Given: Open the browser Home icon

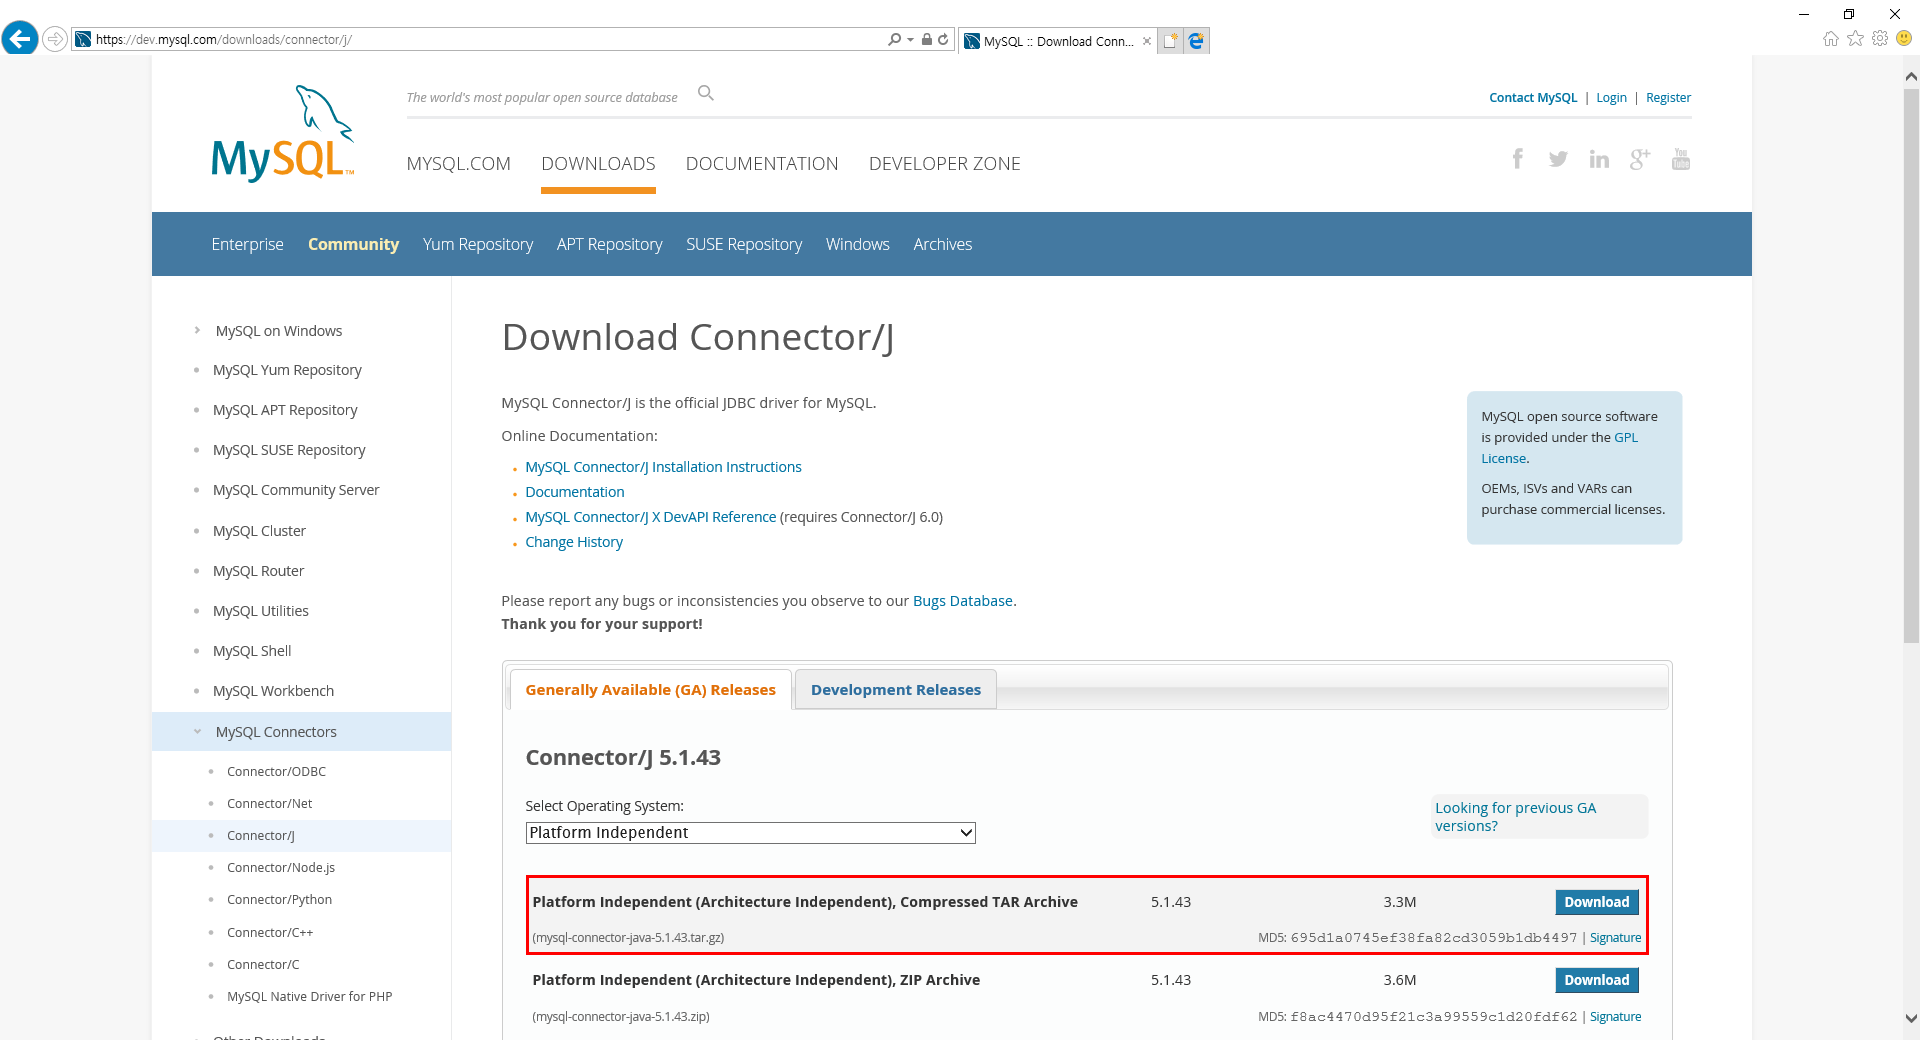Looking at the screenshot, I should 1831,38.
